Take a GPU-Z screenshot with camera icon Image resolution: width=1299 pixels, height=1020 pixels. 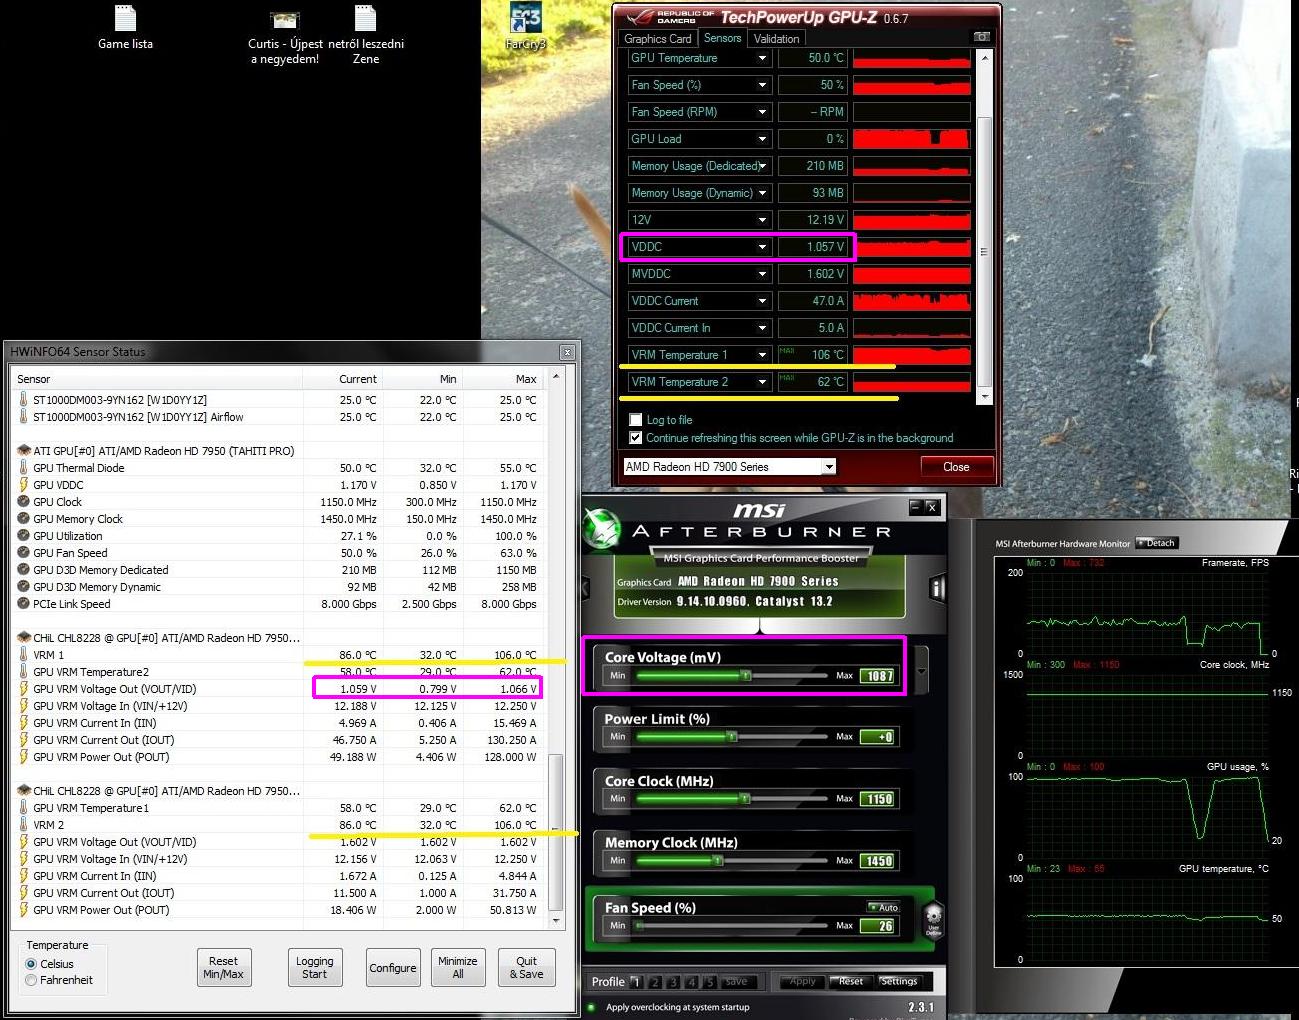tap(982, 37)
